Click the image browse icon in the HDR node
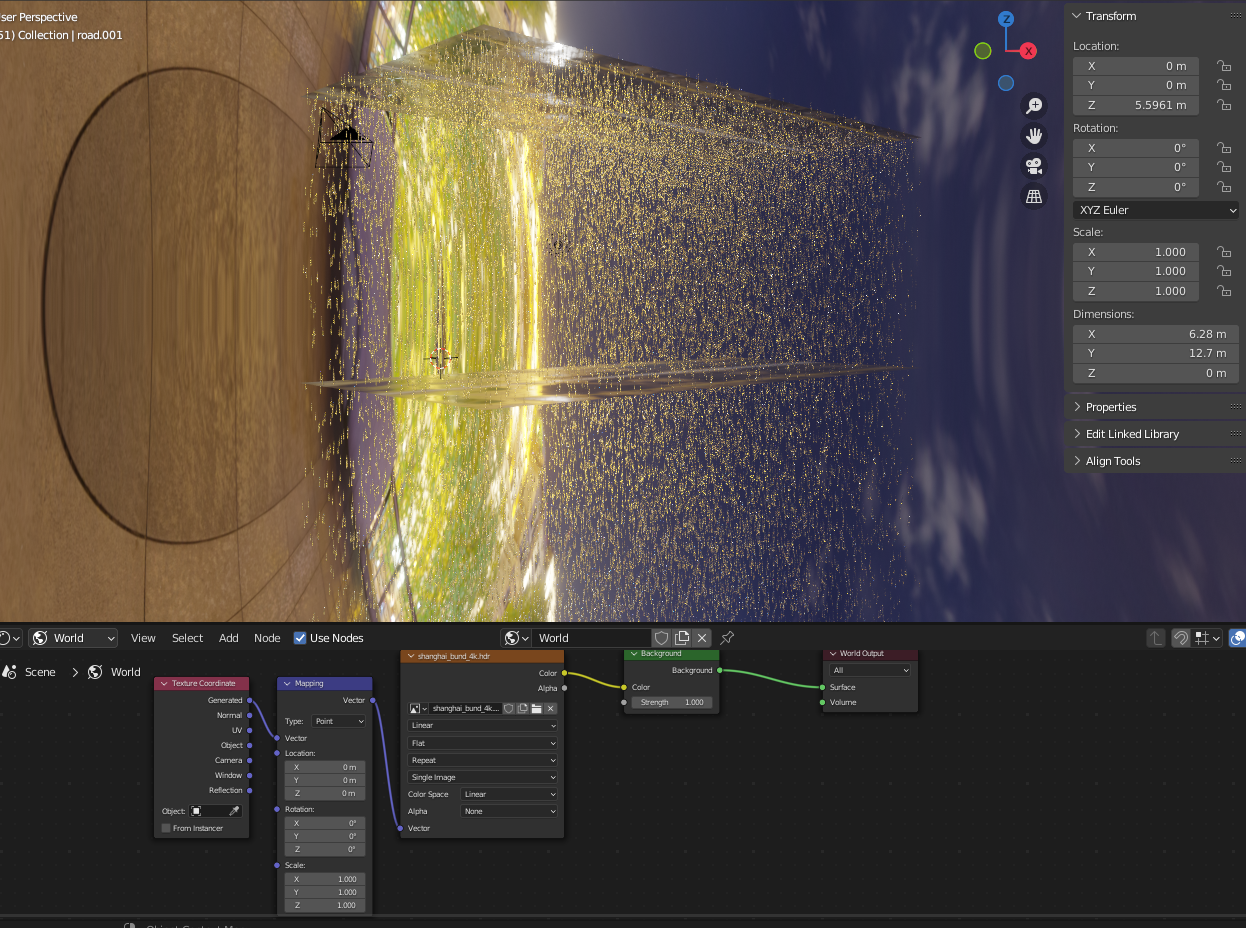 click(418, 708)
